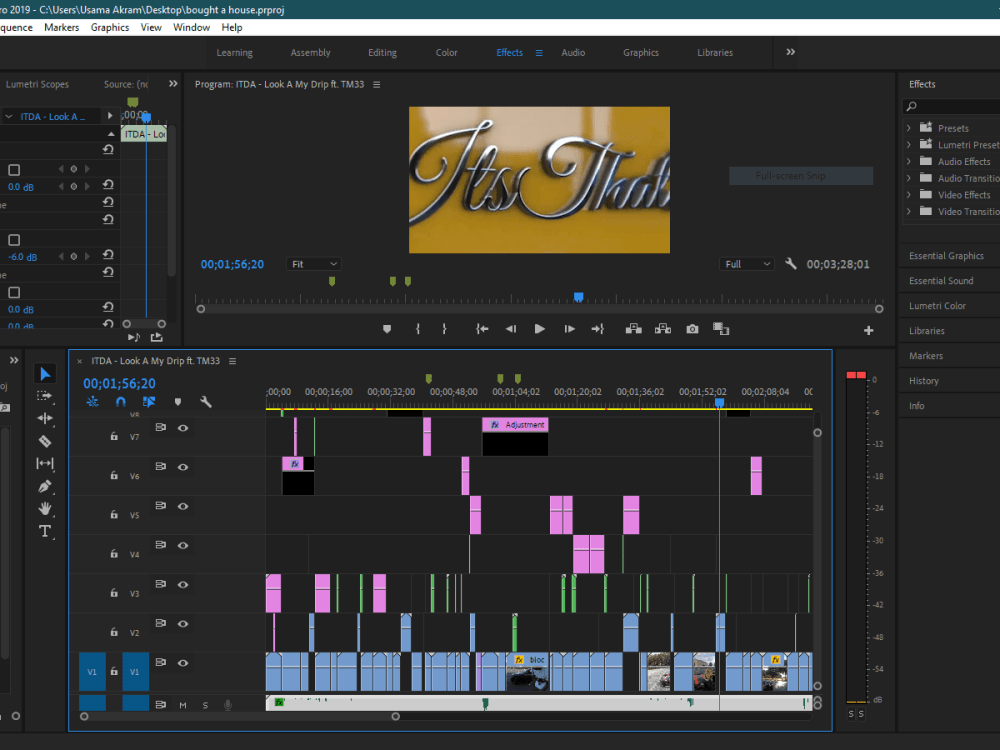The width and height of the screenshot is (1000, 750).
Task: Expand Audio Transitions folder
Action: 909,178
